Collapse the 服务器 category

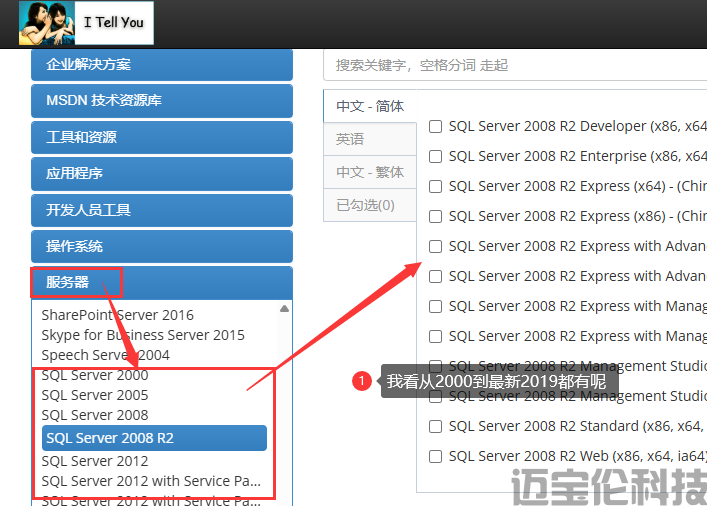point(162,283)
